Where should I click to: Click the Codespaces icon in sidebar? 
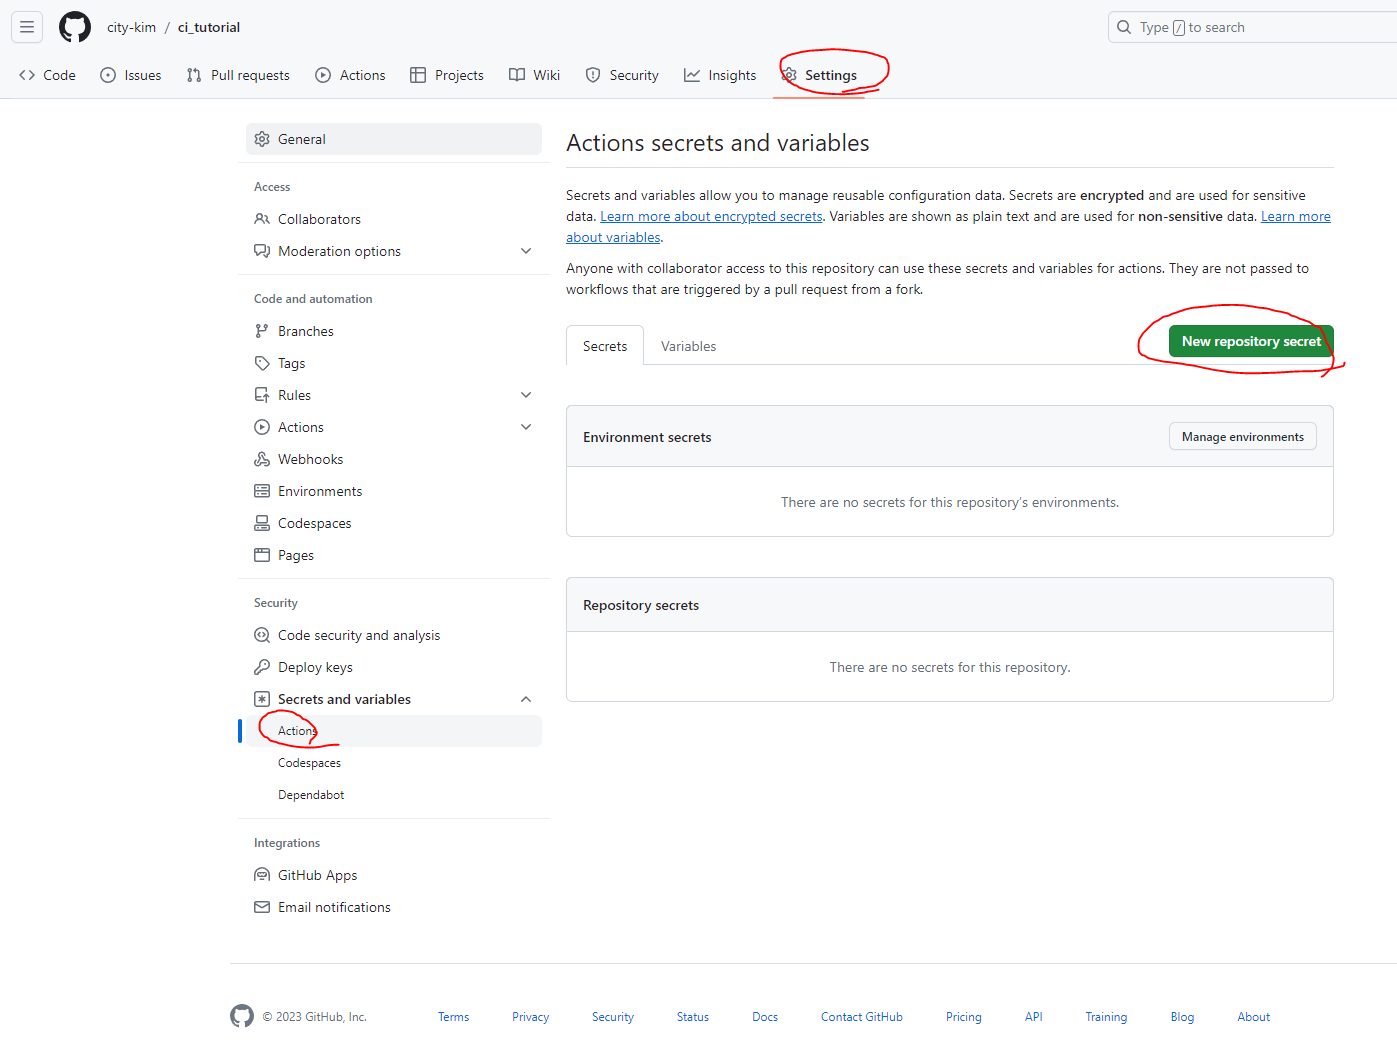pos(262,523)
